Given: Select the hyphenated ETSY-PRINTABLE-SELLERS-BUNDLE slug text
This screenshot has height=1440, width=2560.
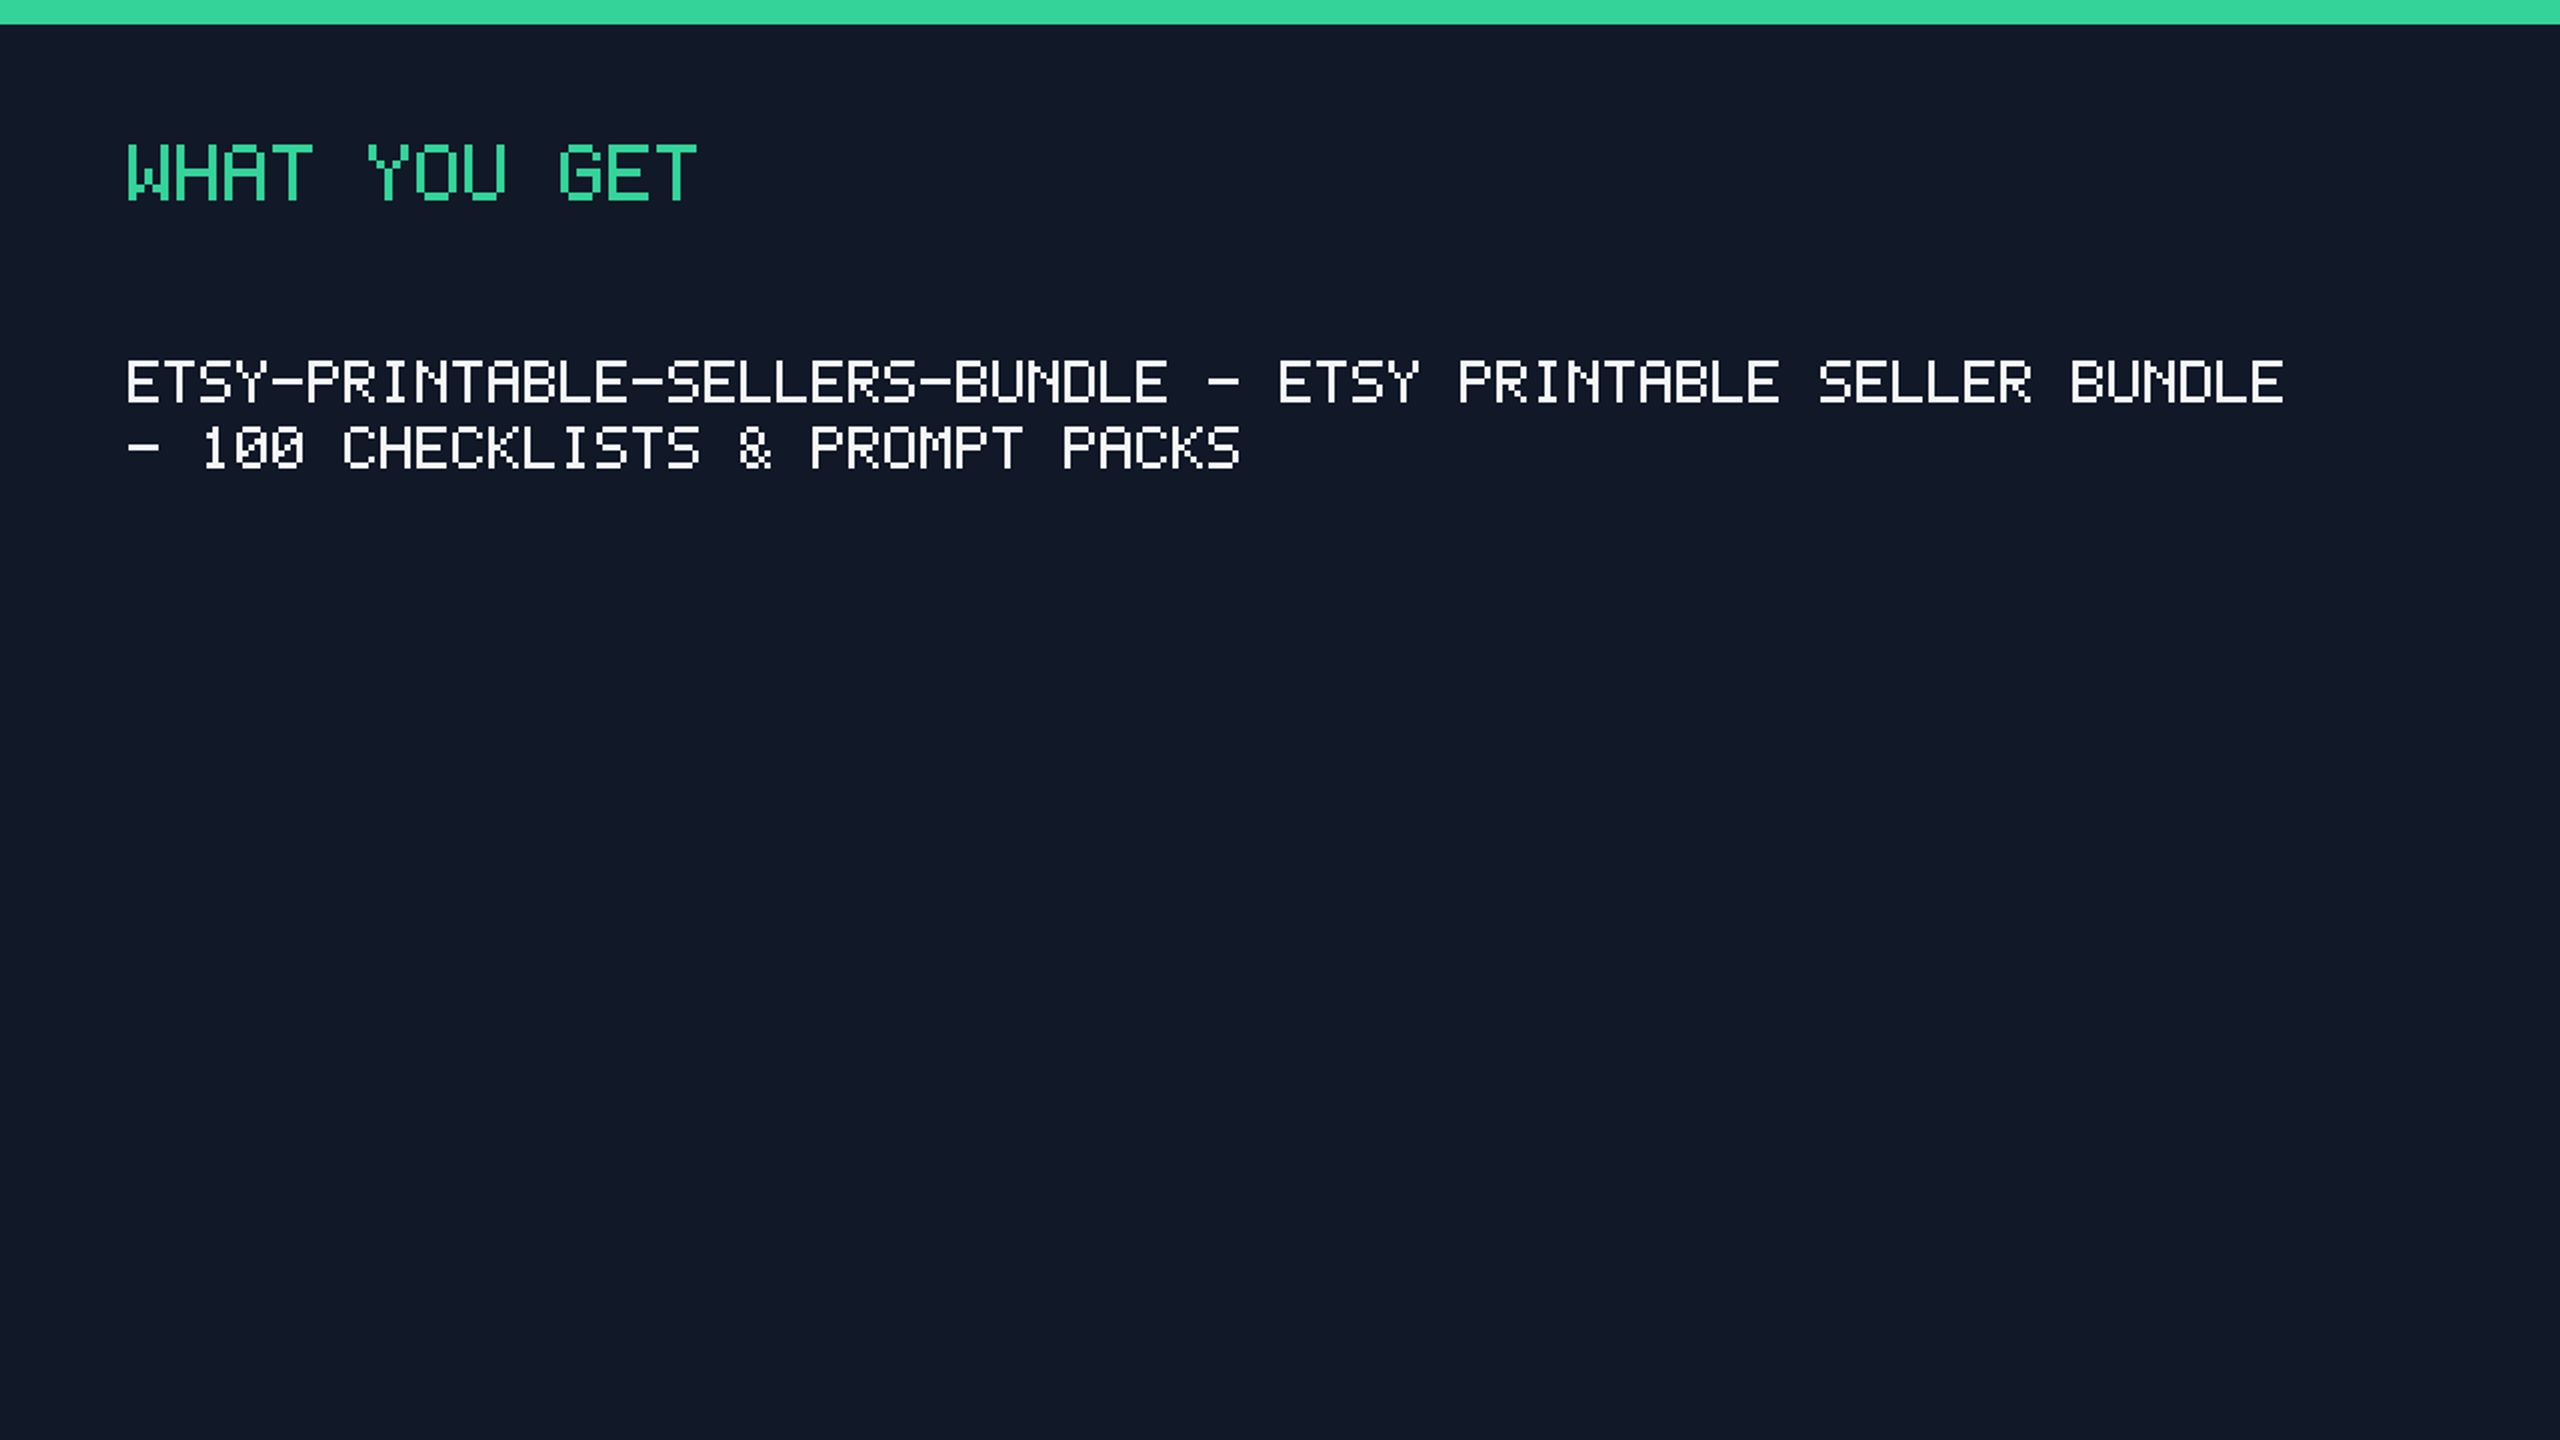Looking at the screenshot, I should pyautogui.click(x=647, y=383).
